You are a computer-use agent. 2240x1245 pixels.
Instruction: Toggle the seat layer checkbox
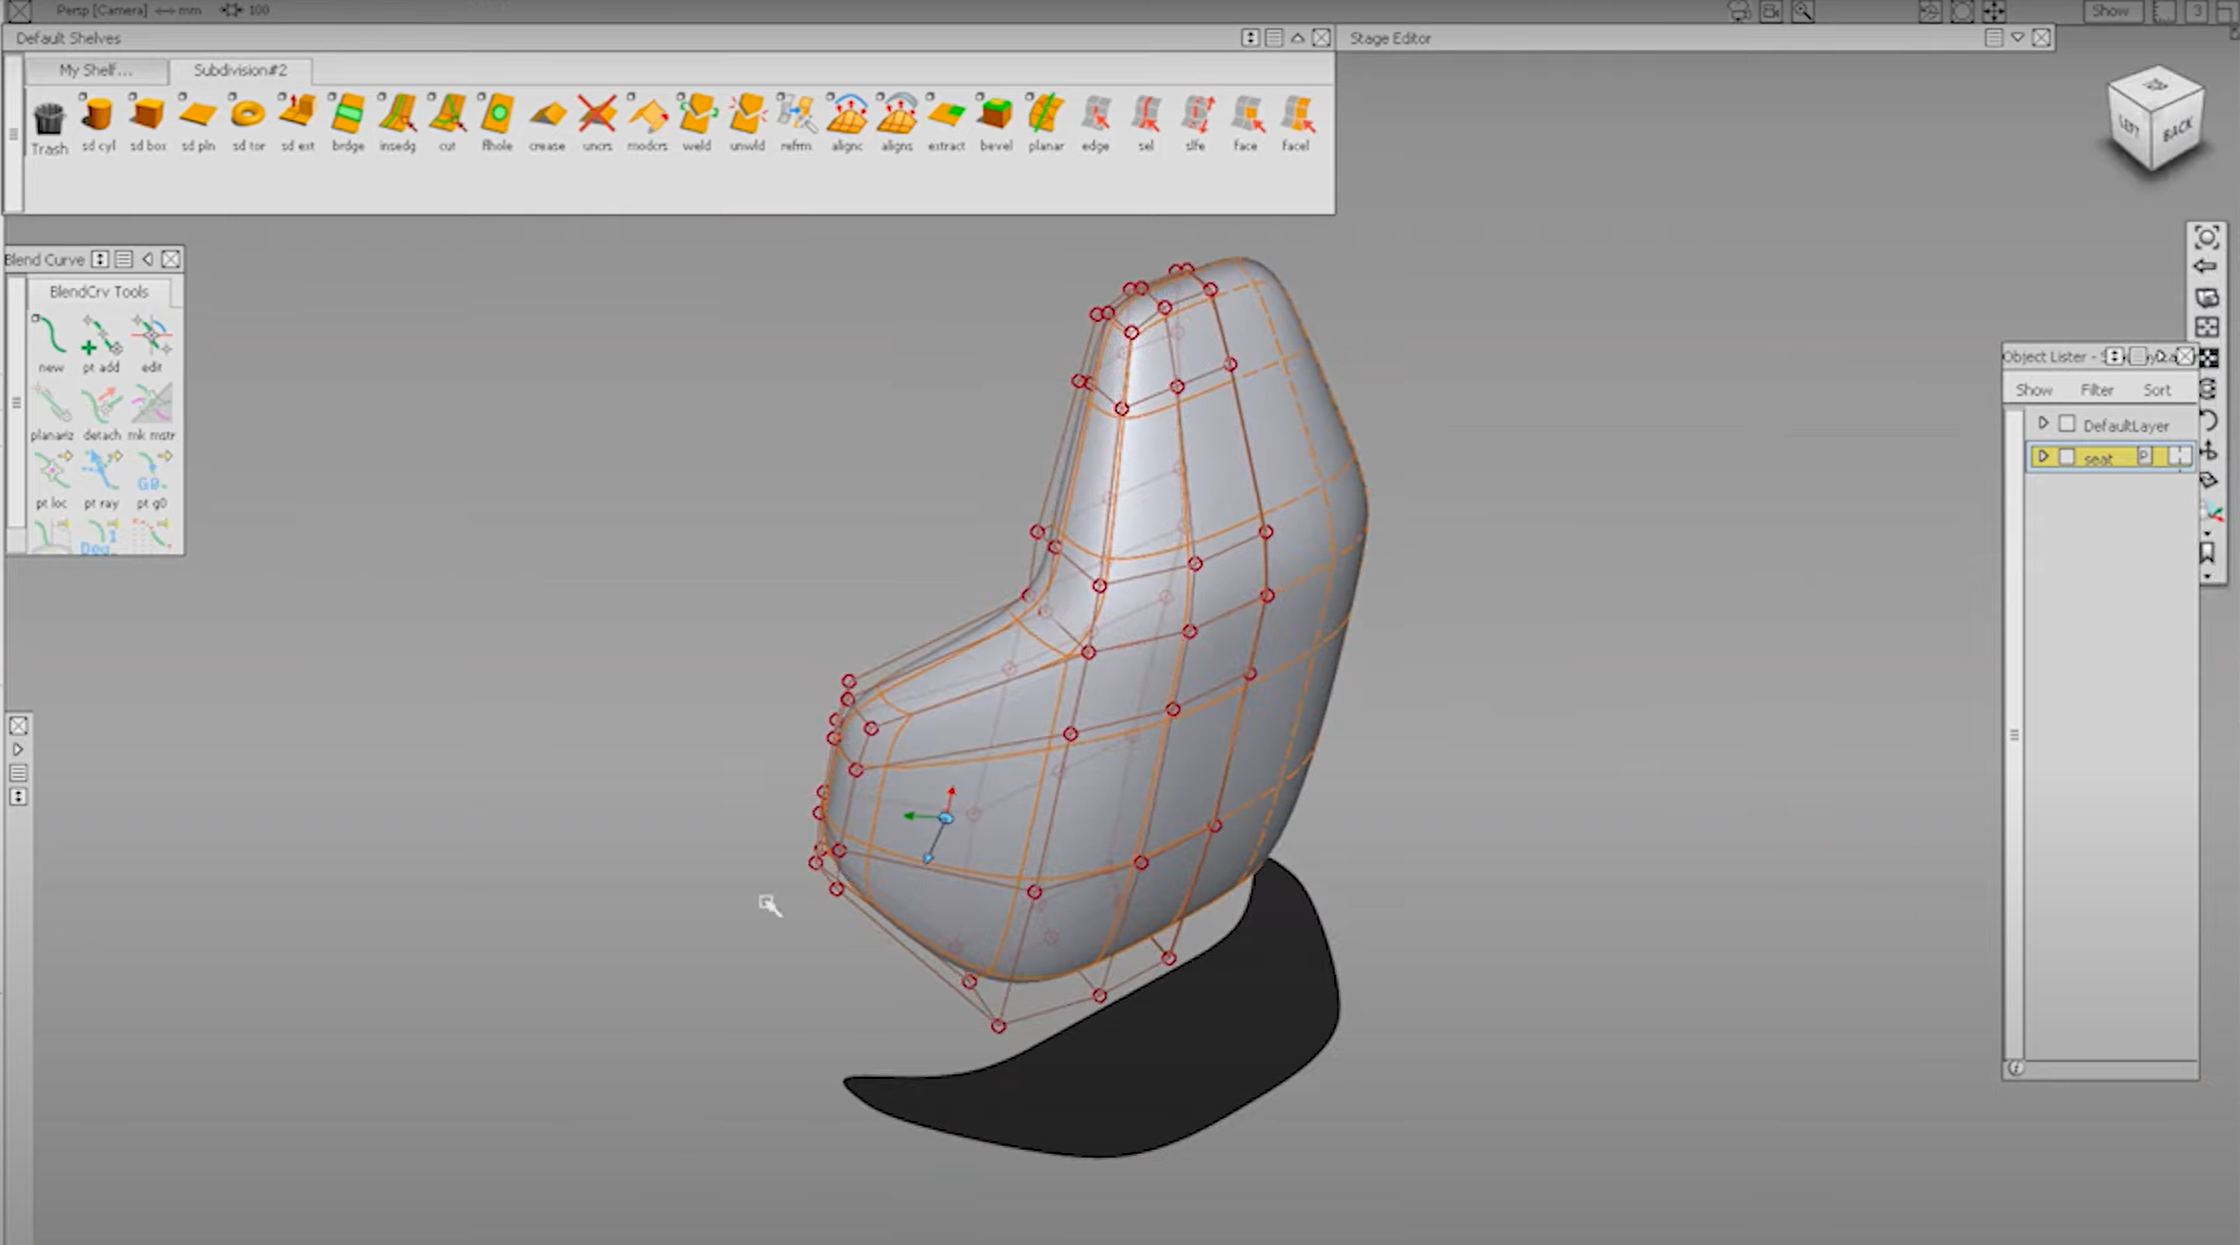coord(2068,456)
